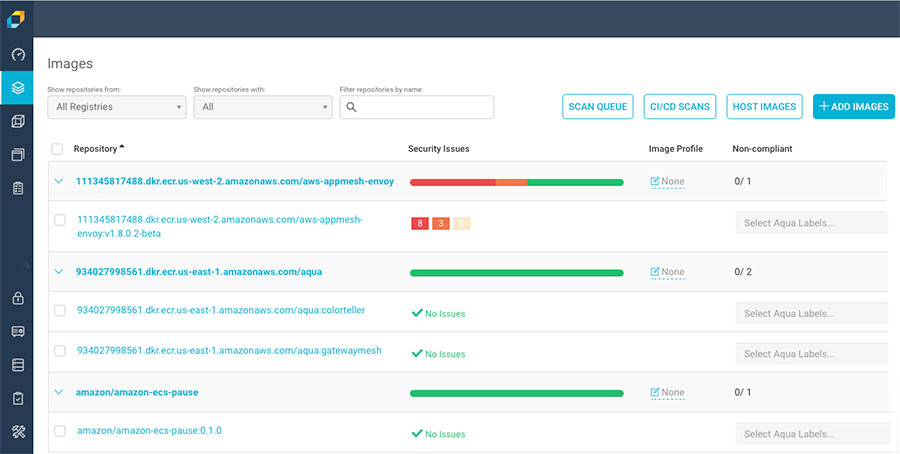Image resolution: width=900 pixels, height=454 pixels.
Task: Open the server rows icon in sidebar
Action: [x=18, y=364]
